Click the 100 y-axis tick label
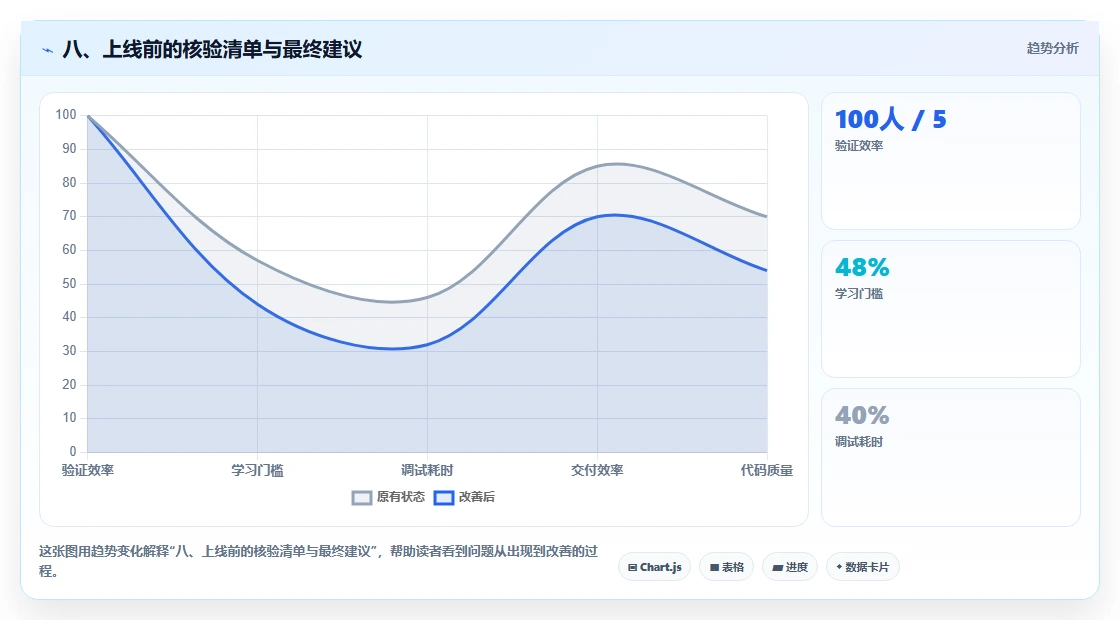This screenshot has height=620, width=1120. 66,115
